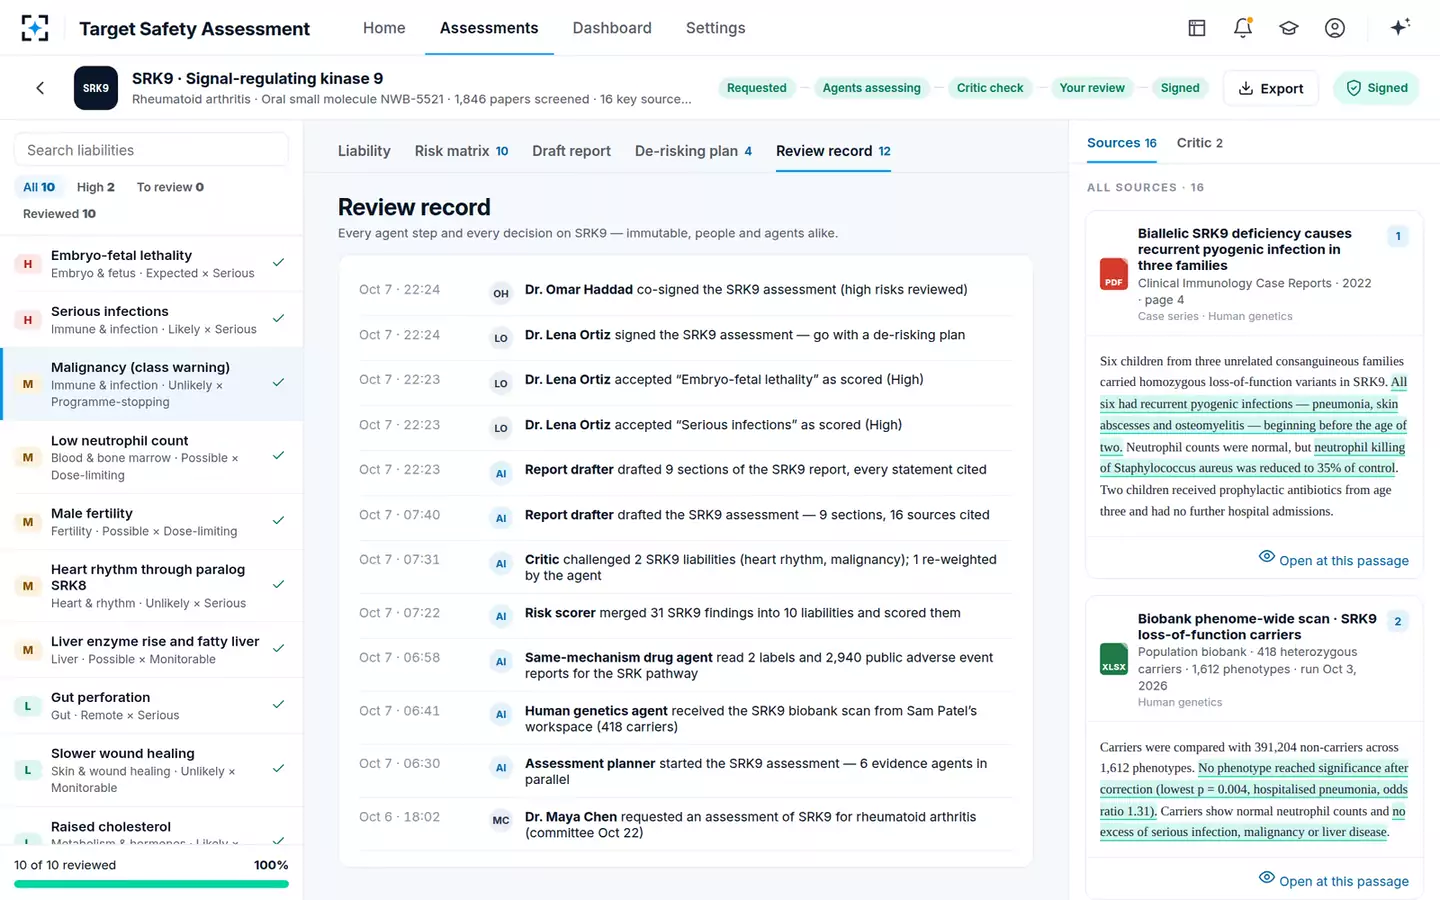Click the Export button
1440x900 pixels.
(x=1271, y=88)
